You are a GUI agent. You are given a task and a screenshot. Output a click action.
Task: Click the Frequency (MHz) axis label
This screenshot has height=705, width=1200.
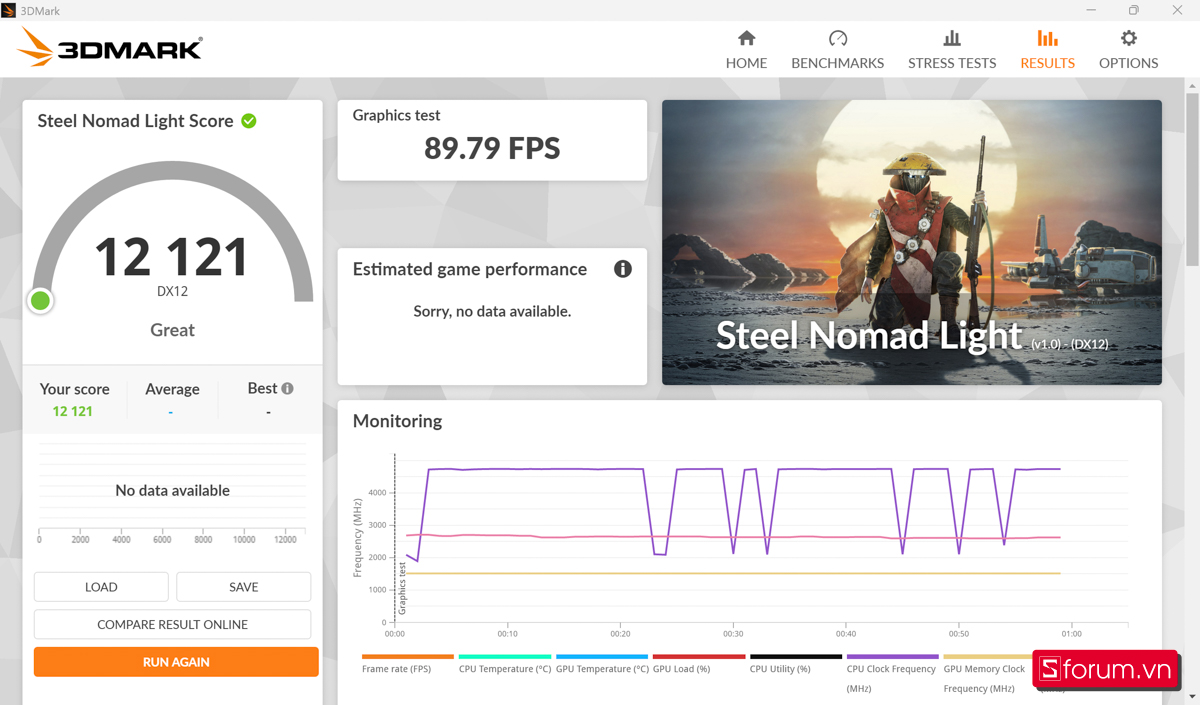(x=357, y=538)
